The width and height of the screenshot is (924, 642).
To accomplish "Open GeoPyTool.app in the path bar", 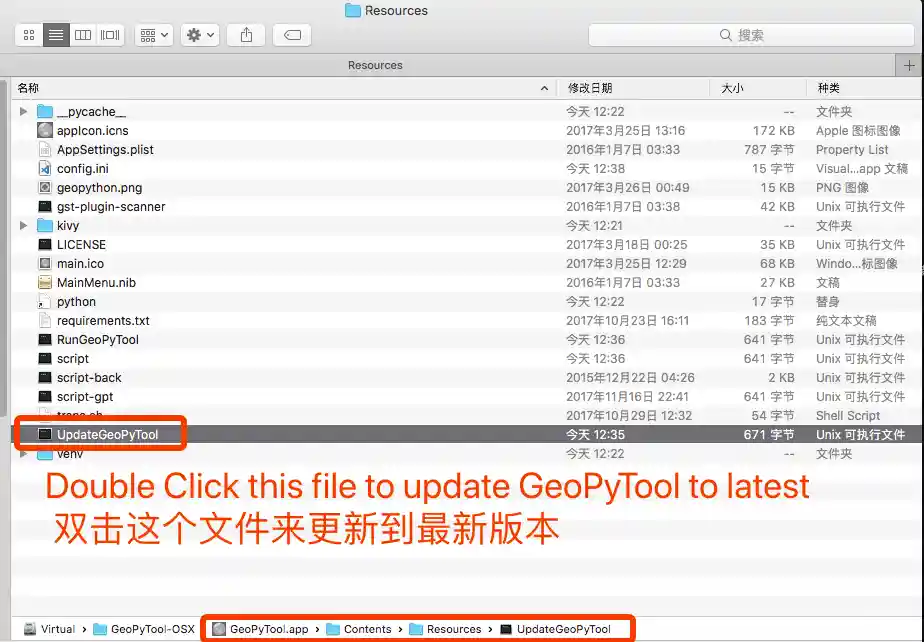I will coord(260,629).
